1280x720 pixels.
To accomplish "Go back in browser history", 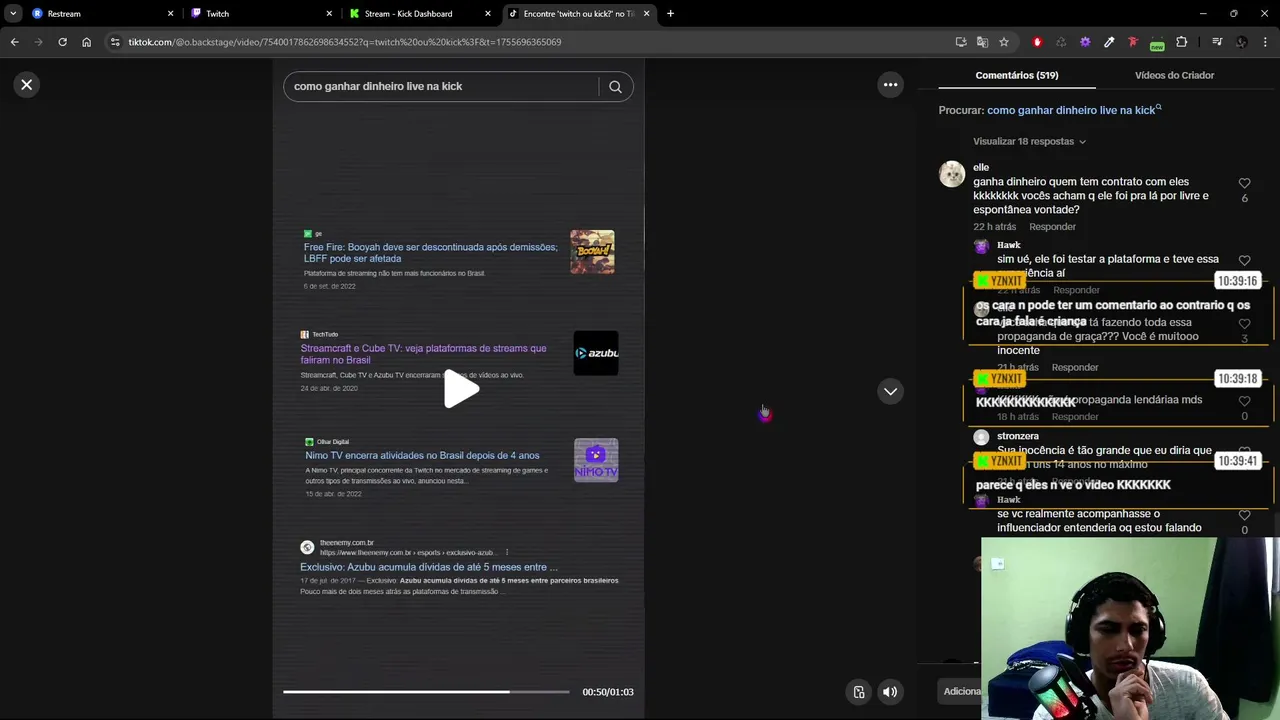I will tap(14, 42).
